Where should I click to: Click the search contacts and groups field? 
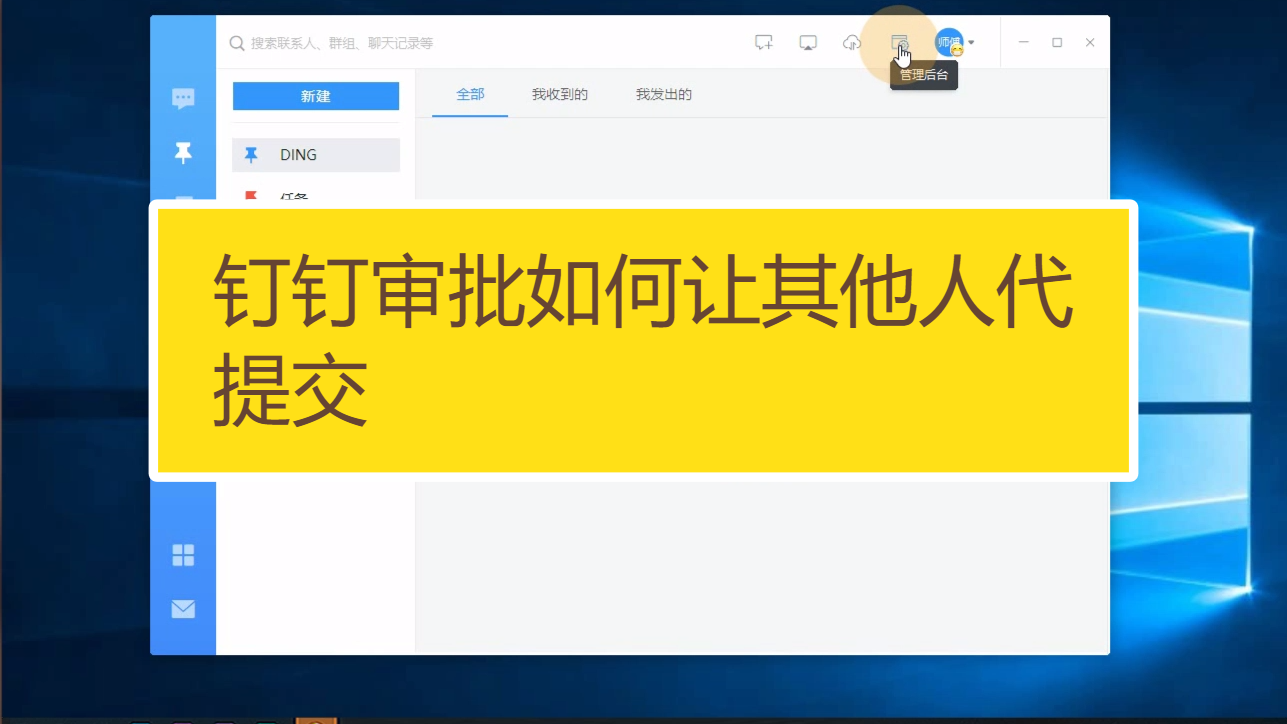click(x=341, y=43)
